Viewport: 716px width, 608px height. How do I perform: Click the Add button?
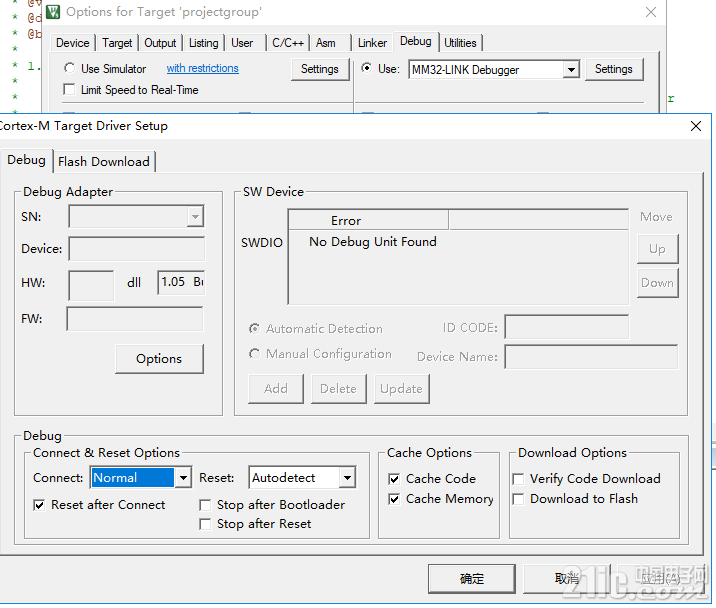[276, 389]
